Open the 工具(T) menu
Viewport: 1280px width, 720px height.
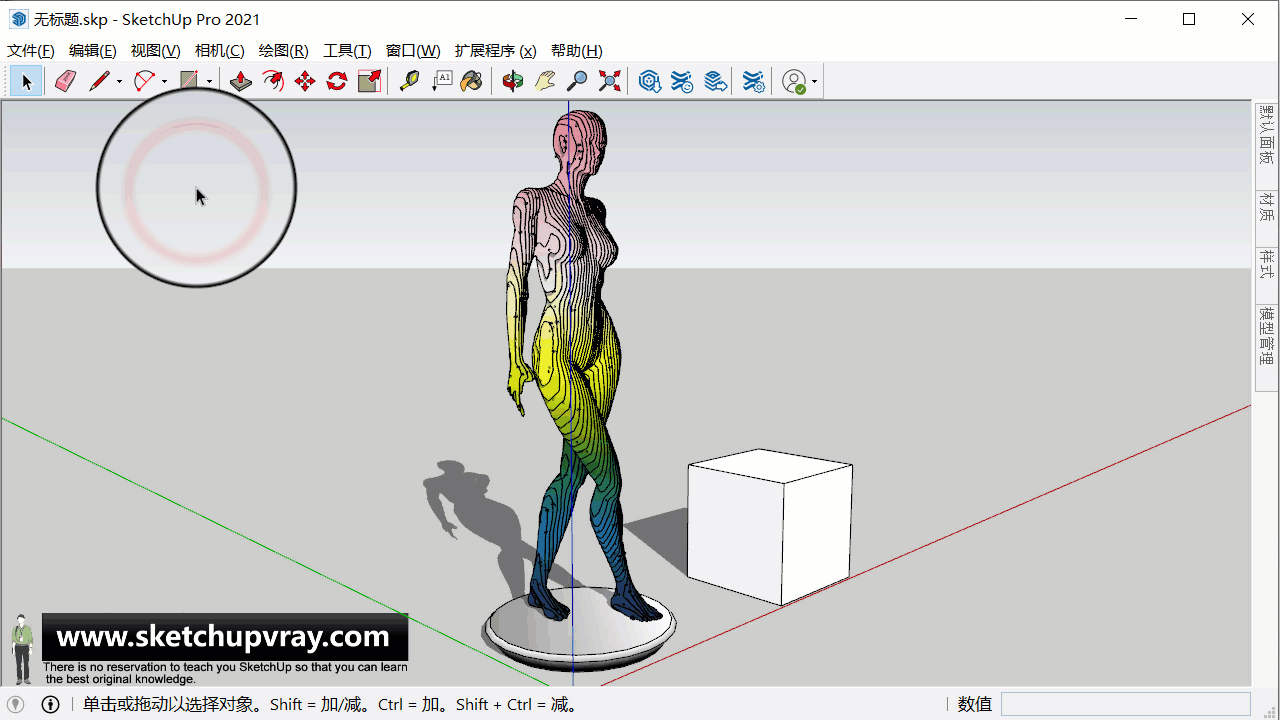(x=347, y=51)
